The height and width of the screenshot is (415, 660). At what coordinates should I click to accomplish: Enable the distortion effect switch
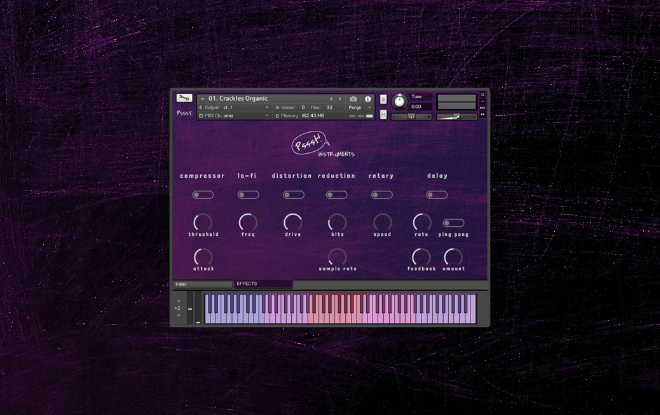click(293, 195)
